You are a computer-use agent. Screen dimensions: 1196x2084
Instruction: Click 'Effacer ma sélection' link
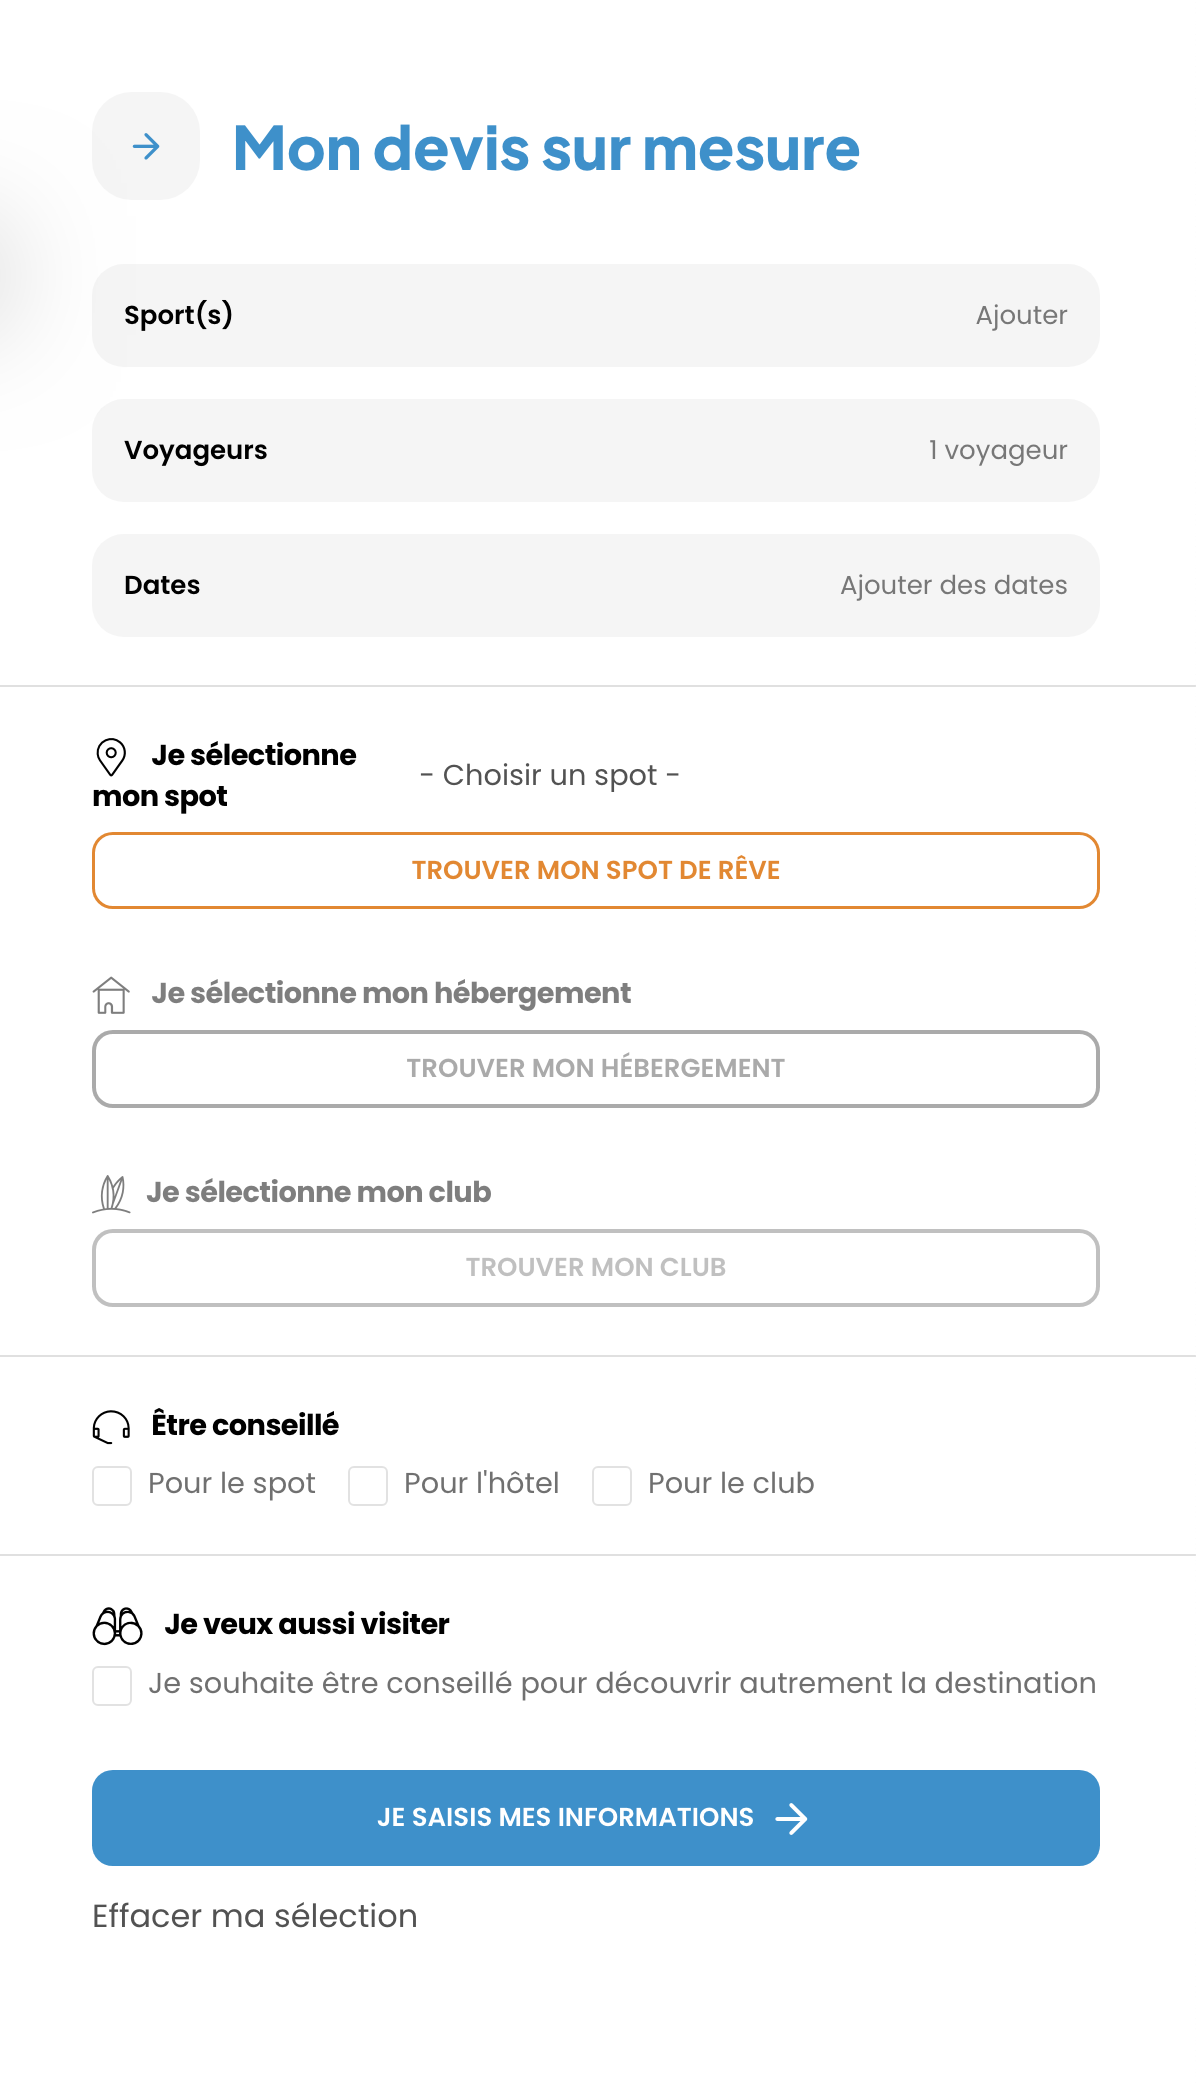[255, 1916]
